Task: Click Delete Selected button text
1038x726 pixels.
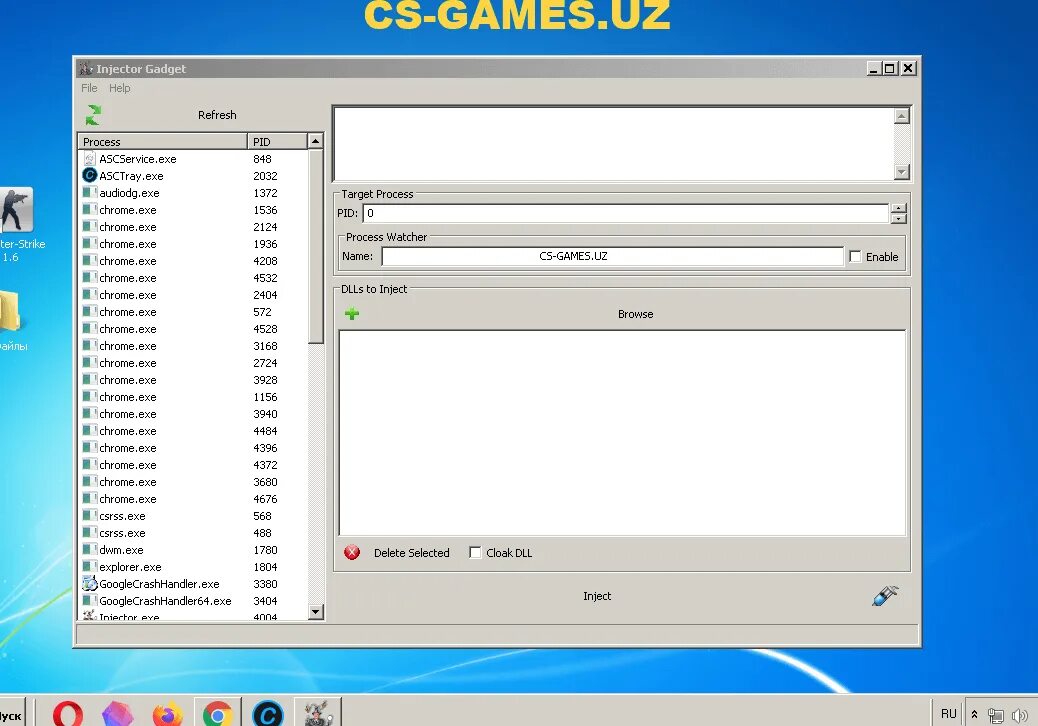Action: pyautogui.click(x=412, y=553)
